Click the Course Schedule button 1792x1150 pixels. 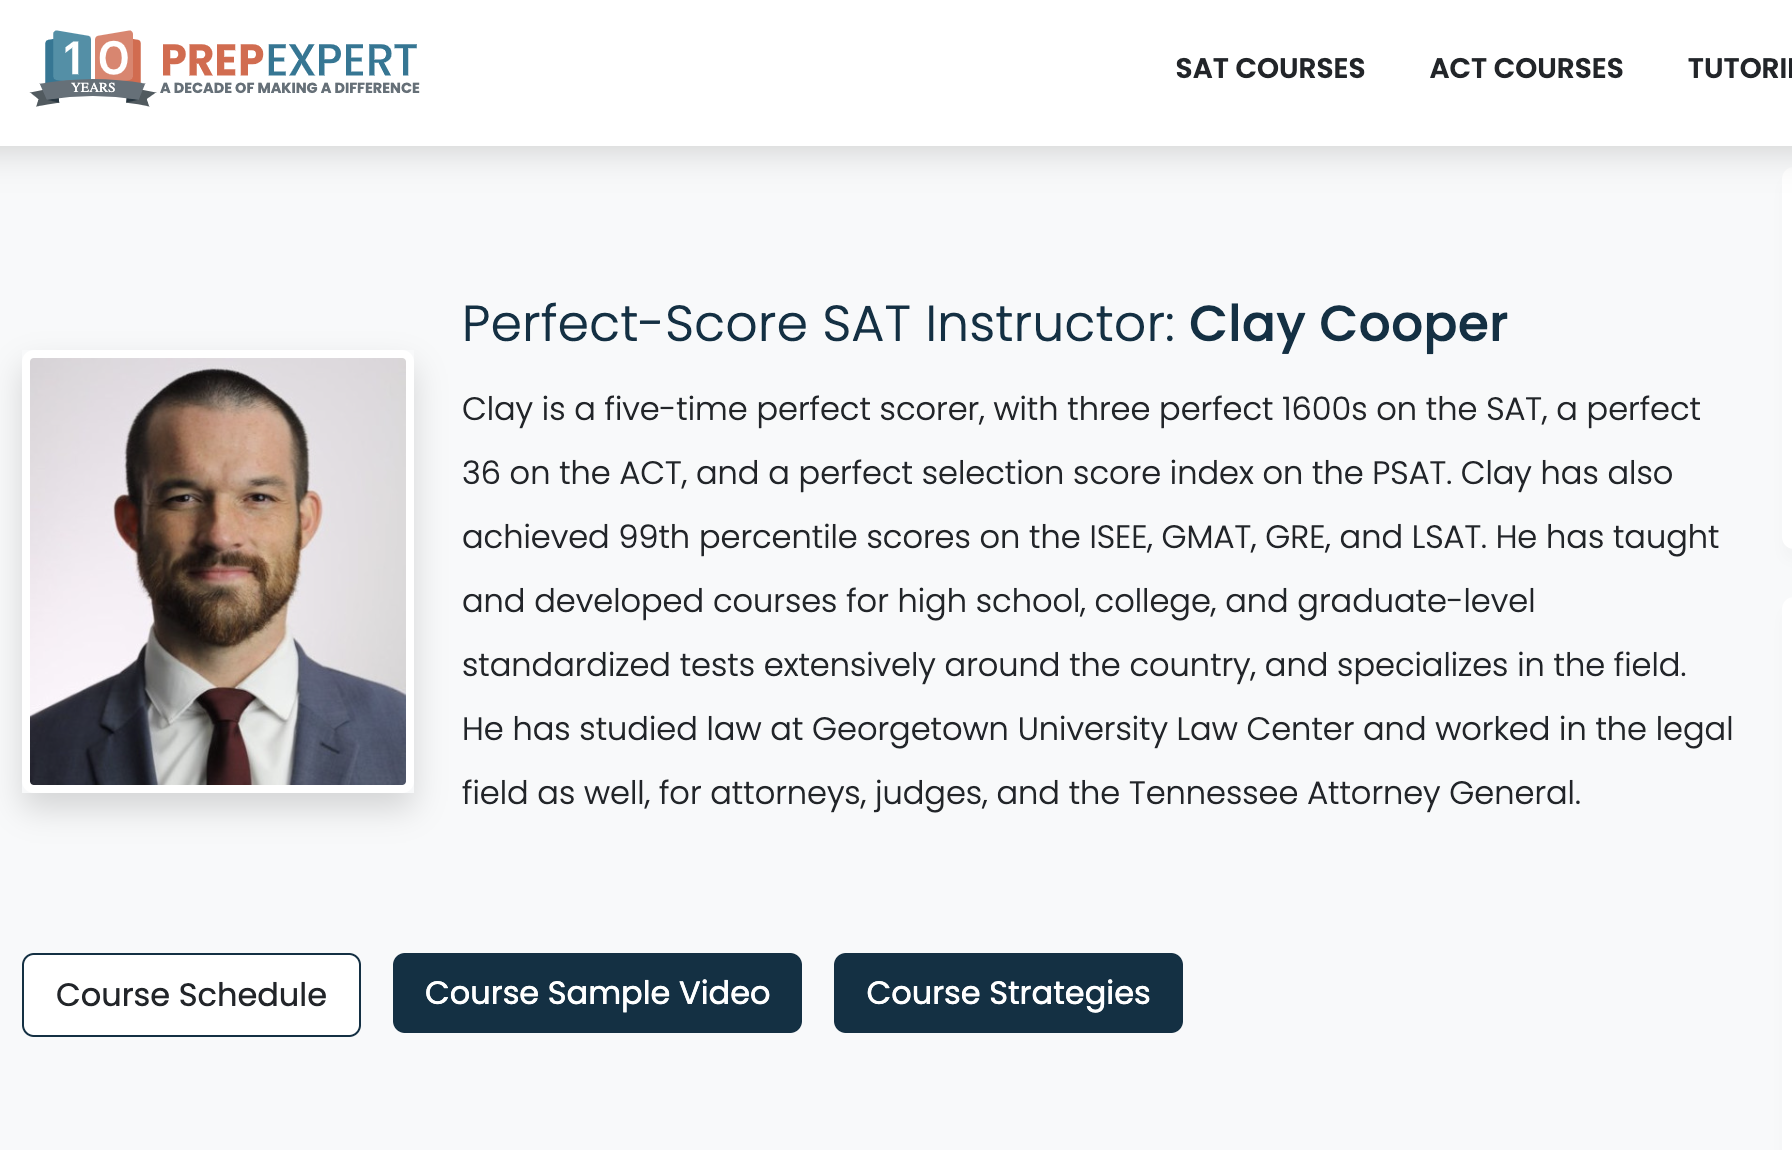[191, 995]
